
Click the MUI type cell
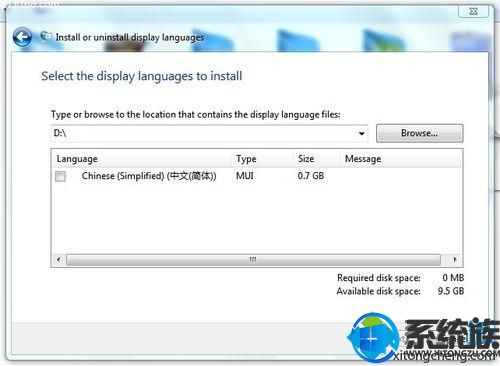click(x=245, y=176)
